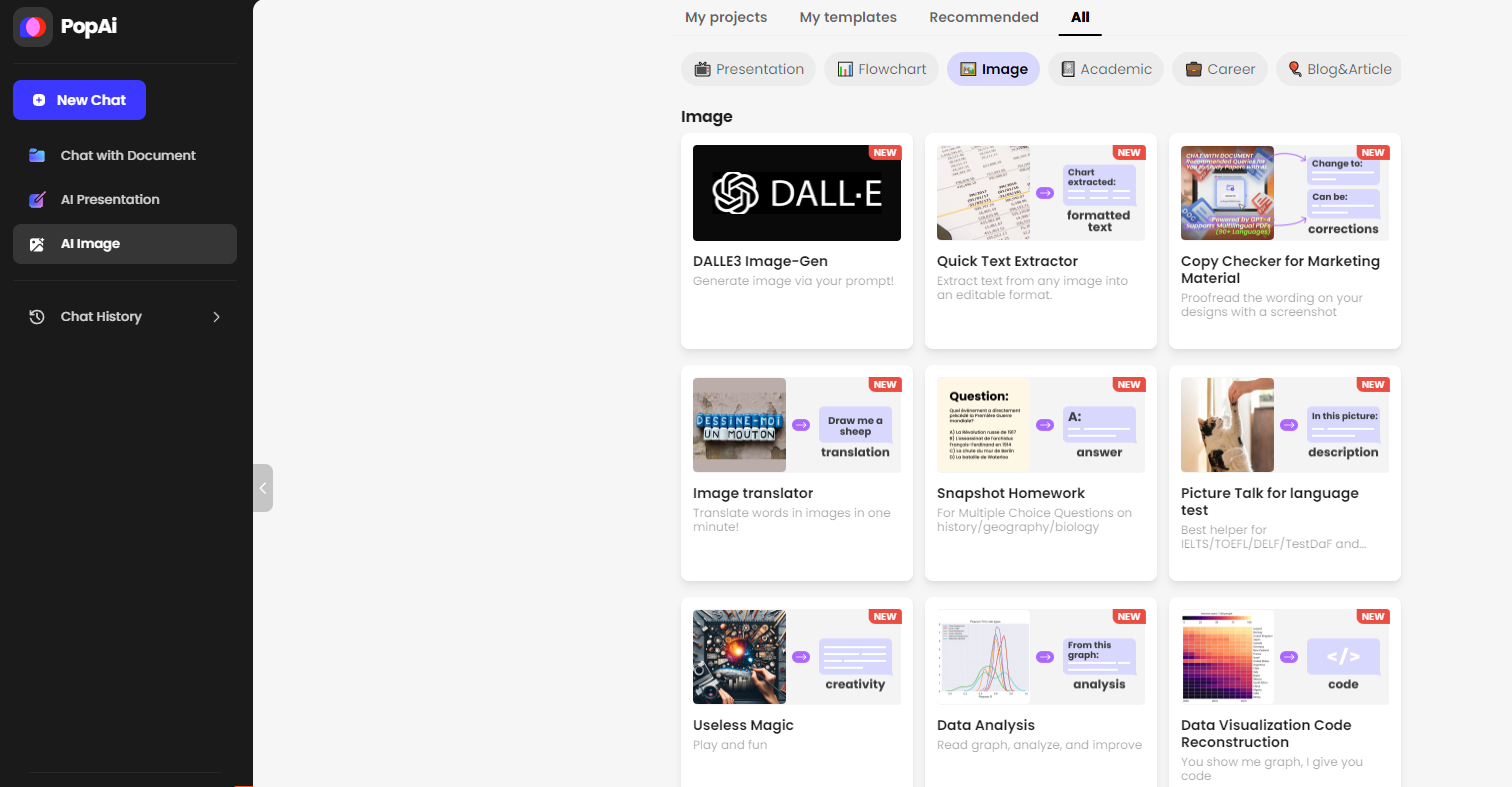Open the Data Visualization heatmap thumbnail
1512x787 pixels.
(x=1227, y=657)
